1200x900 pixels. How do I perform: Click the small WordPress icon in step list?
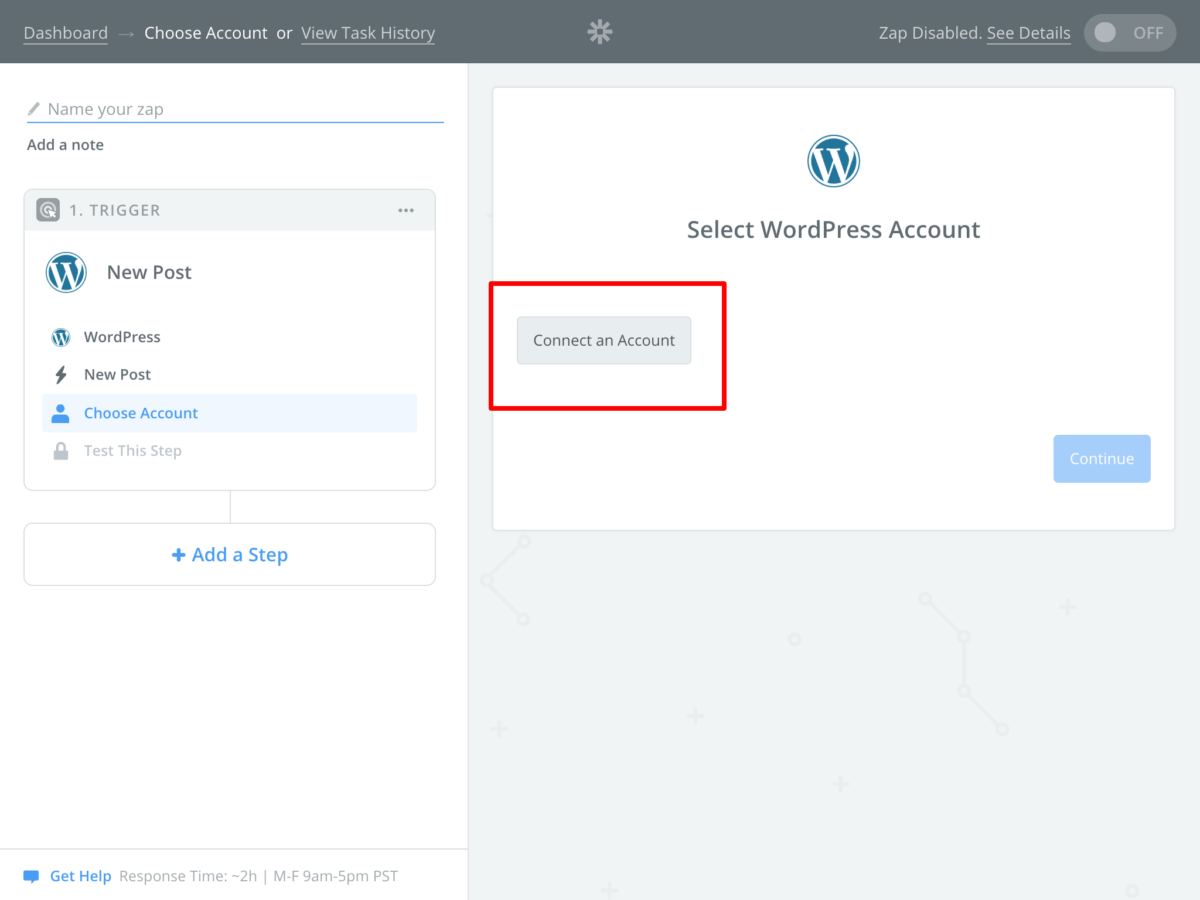61,337
